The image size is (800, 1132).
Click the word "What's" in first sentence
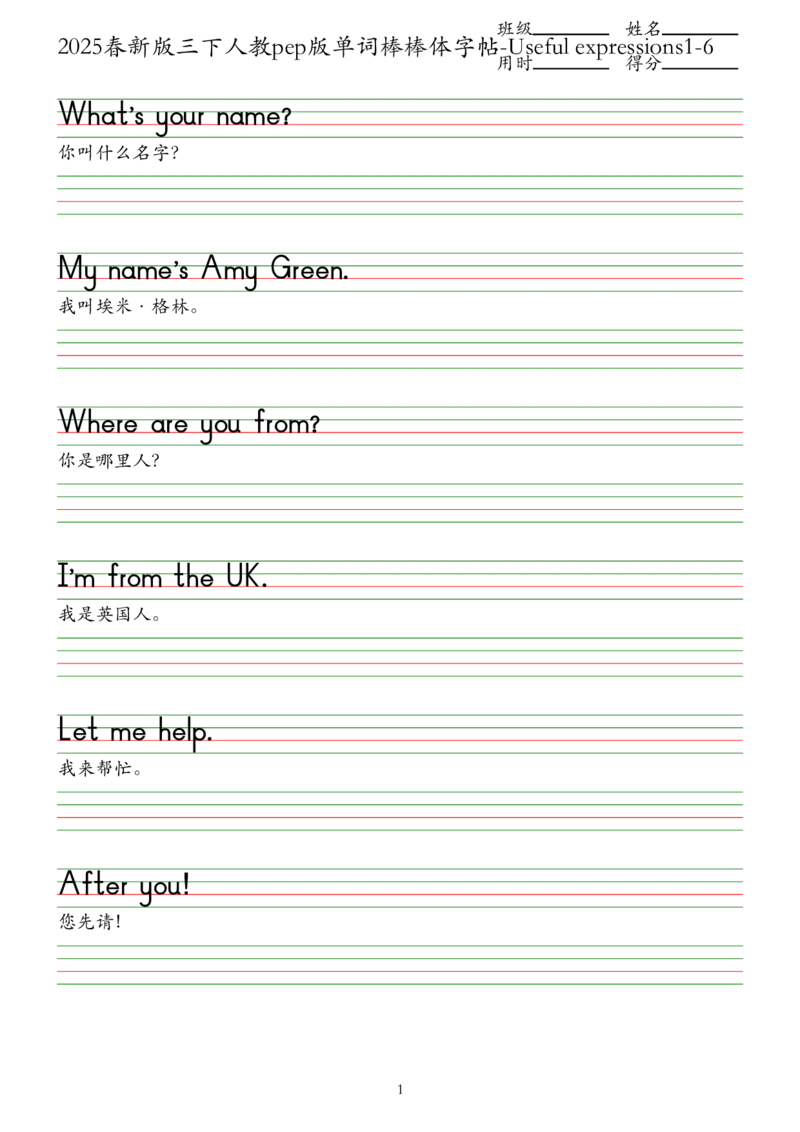coord(101,116)
